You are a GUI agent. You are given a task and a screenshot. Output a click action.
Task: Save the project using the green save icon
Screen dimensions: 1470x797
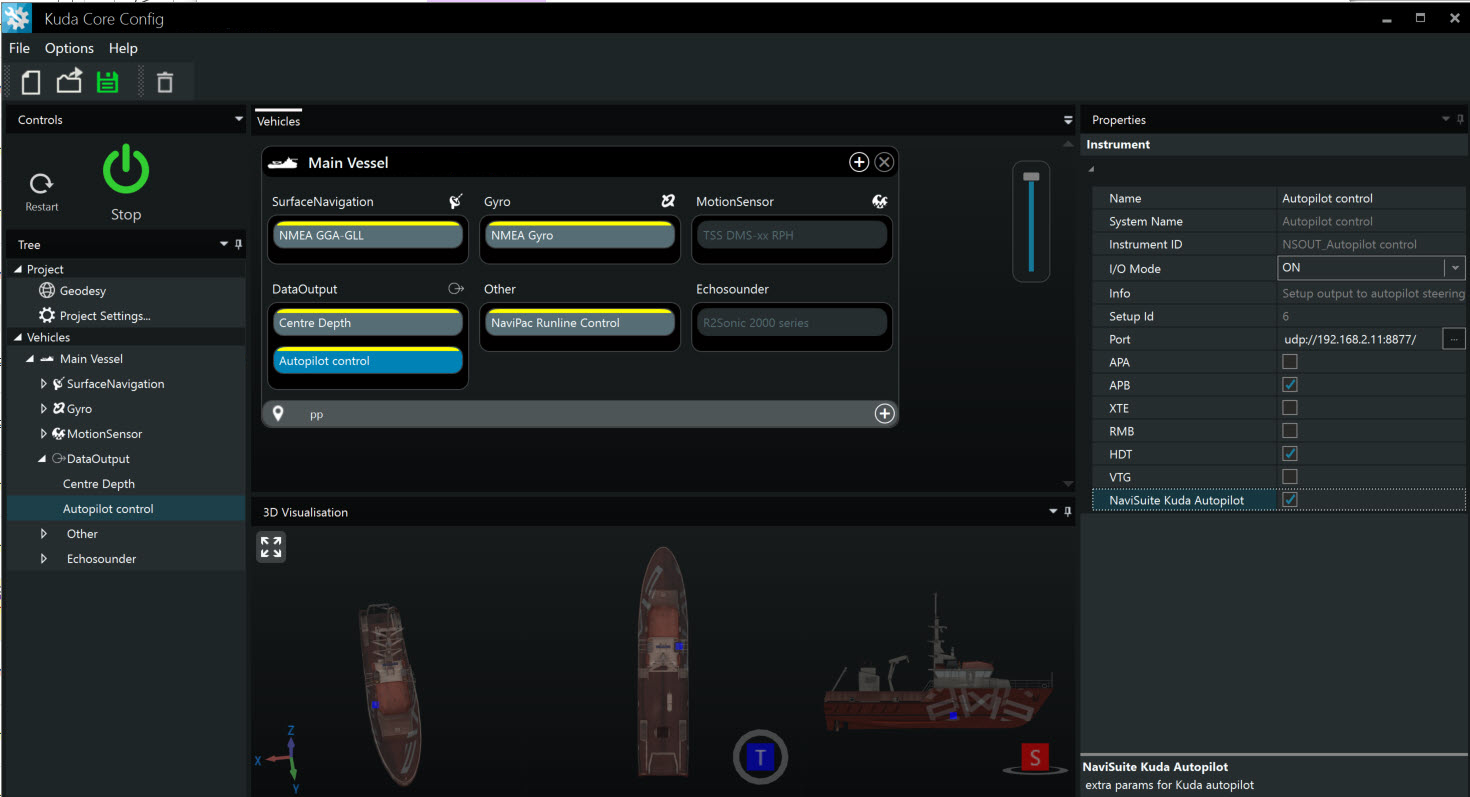(x=107, y=81)
